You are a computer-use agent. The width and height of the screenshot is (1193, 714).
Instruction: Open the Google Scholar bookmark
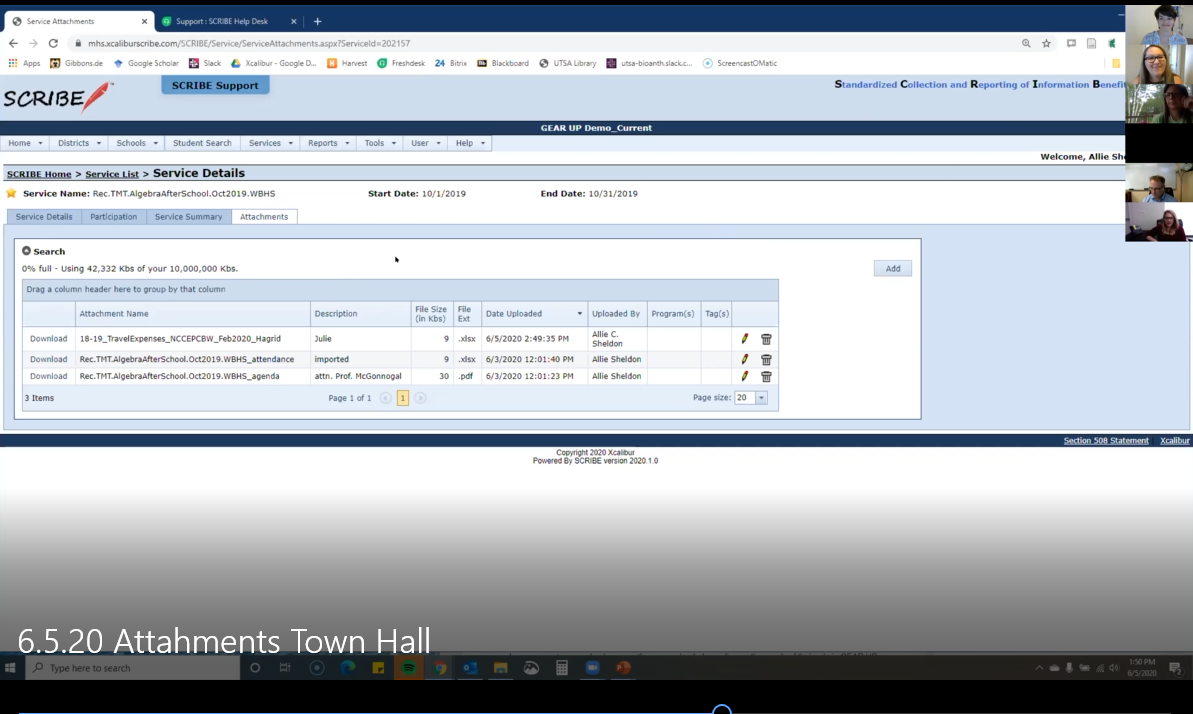[x=146, y=63]
